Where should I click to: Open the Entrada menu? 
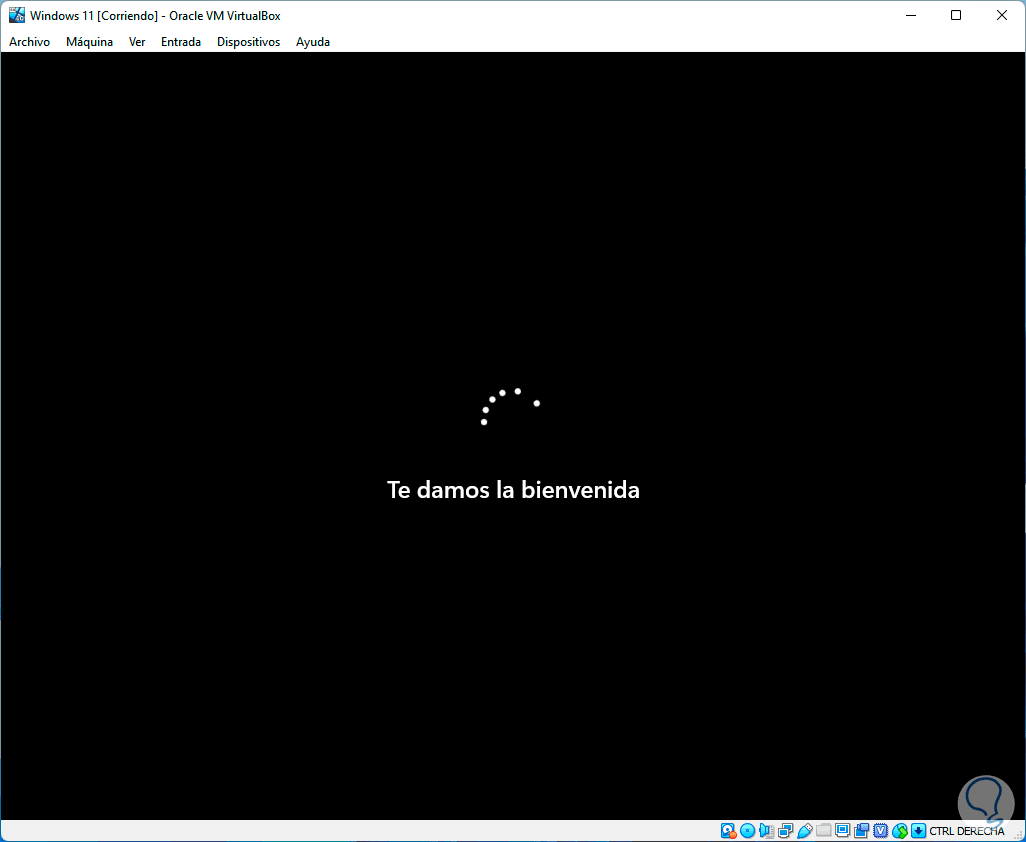181,42
